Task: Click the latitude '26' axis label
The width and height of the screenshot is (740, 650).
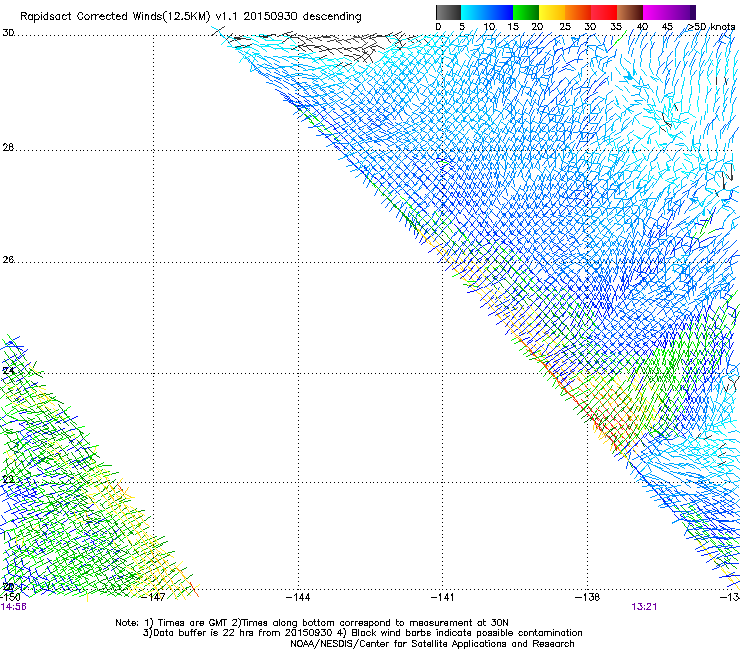Action: point(8,260)
